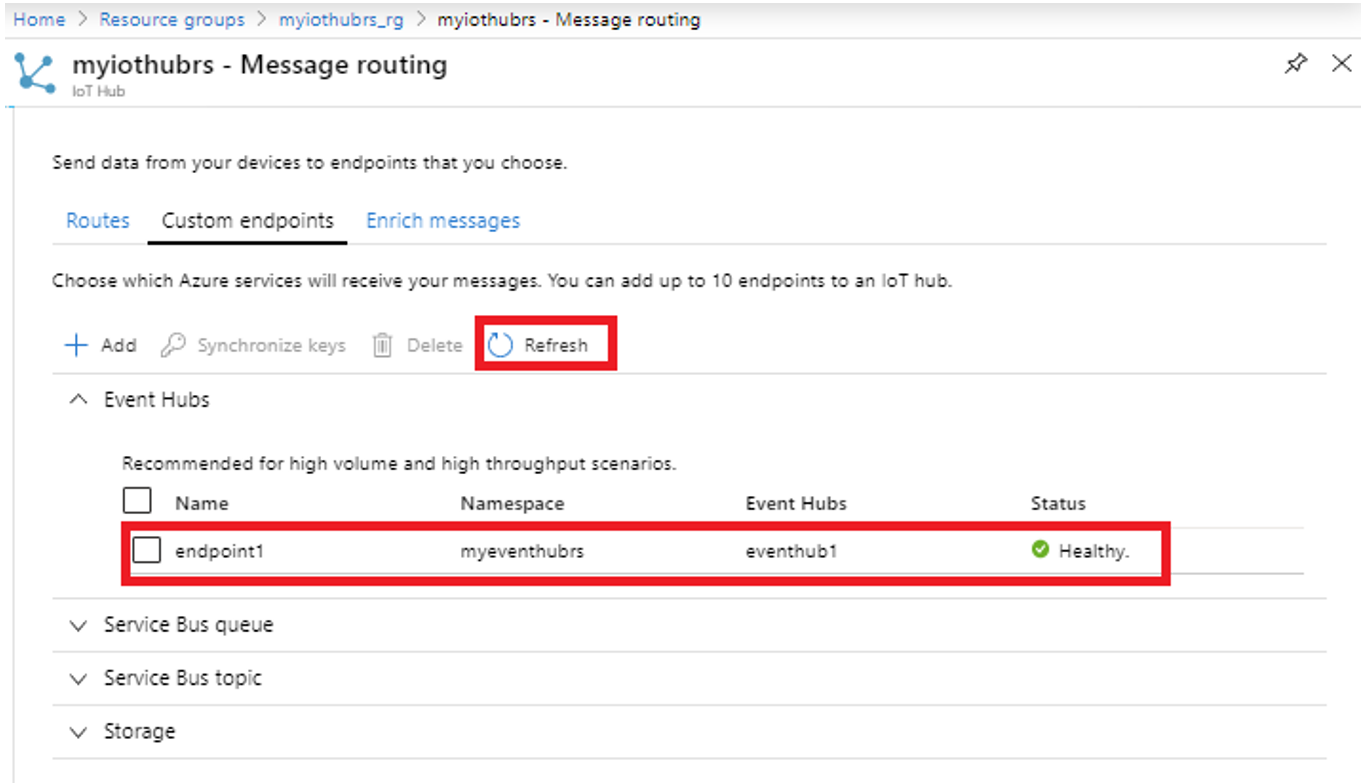This screenshot has height=783, width=1361.
Task: Click the Refresh circular arrow icon
Action: [x=500, y=345]
